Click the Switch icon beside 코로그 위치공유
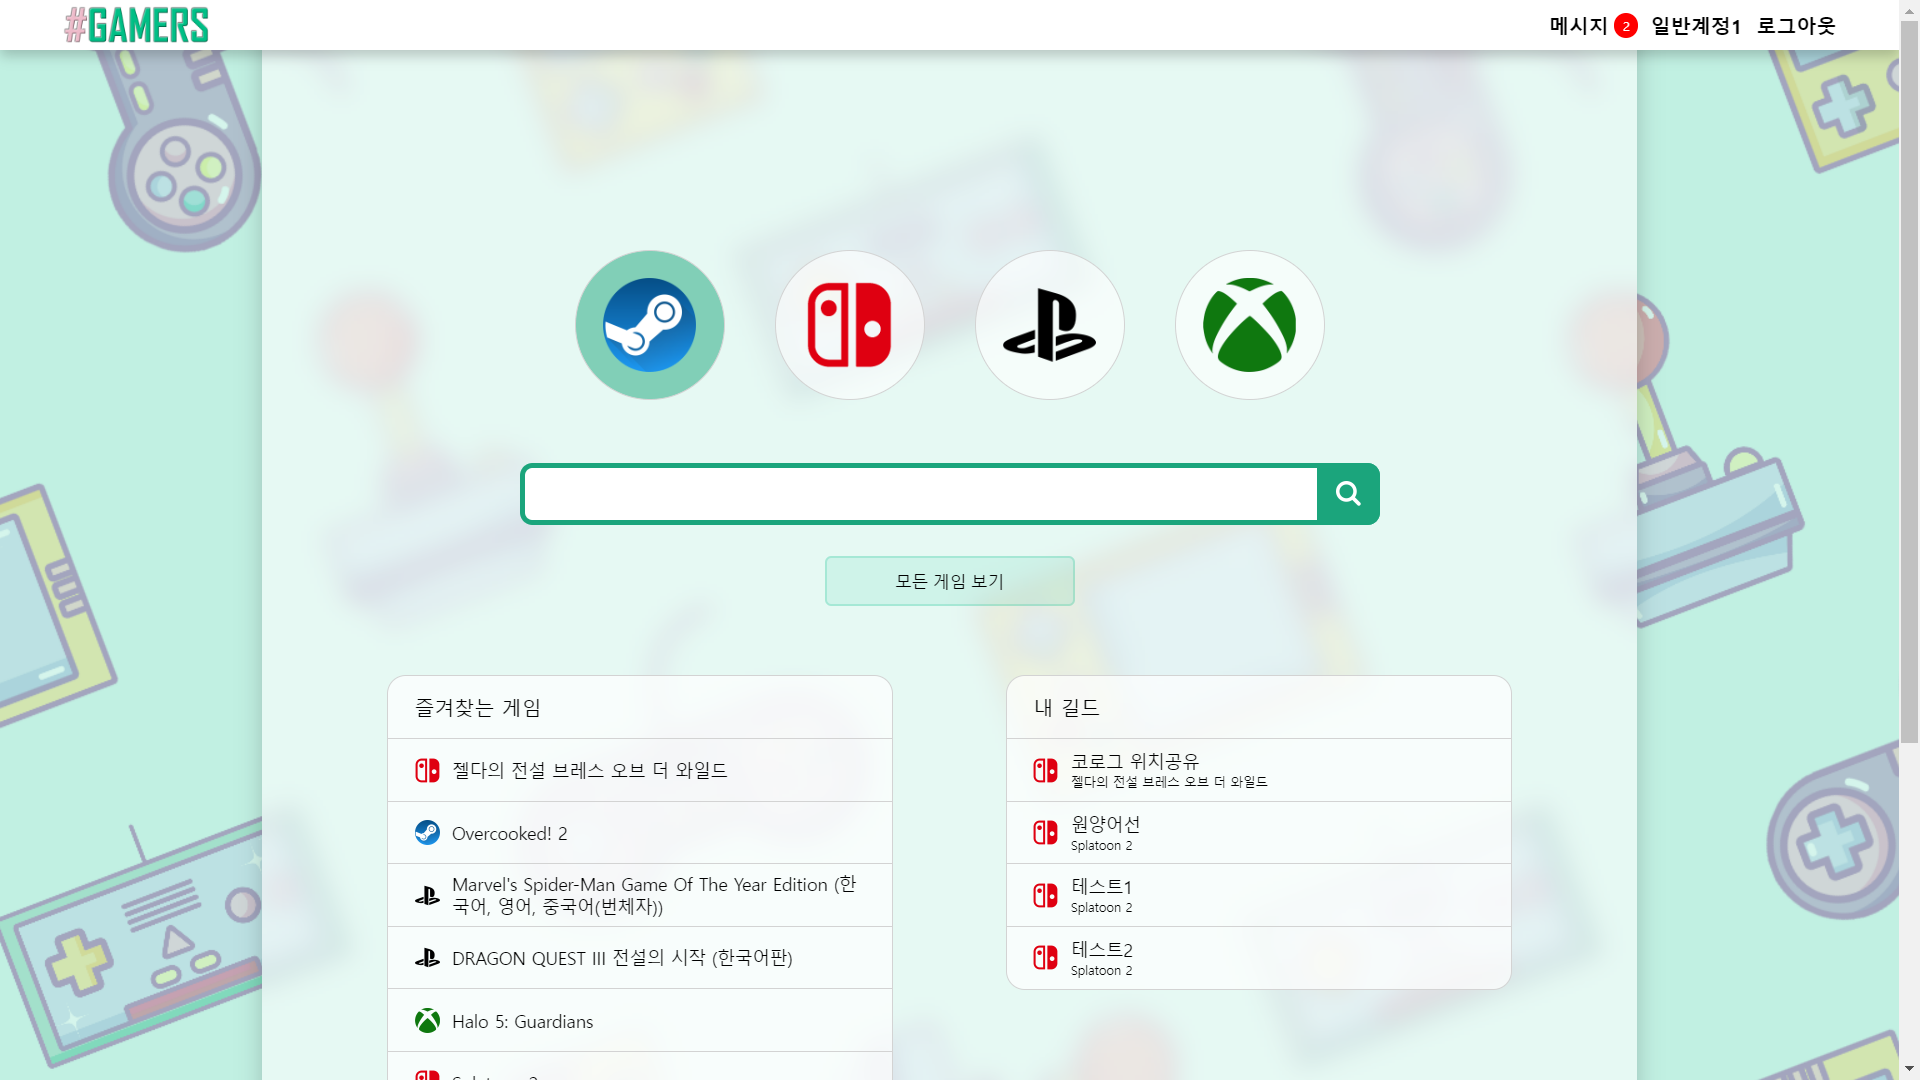1920x1080 pixels. click(1046, 770)
